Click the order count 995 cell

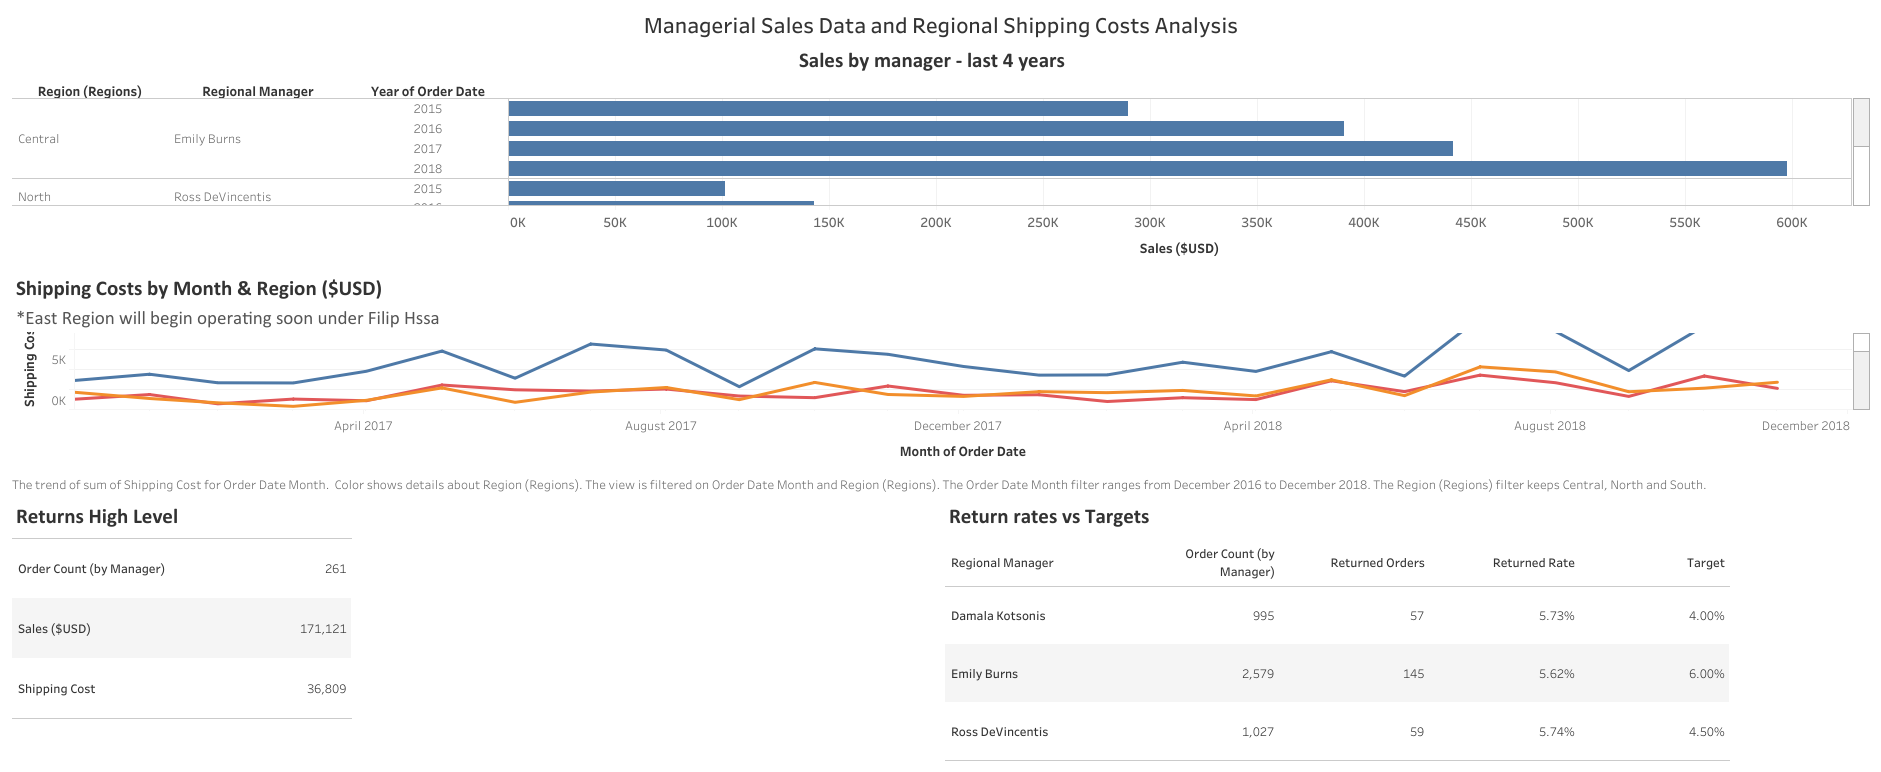tap(1264, 616)
